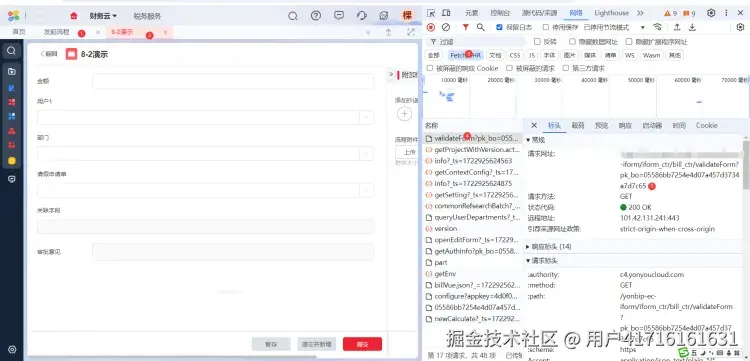Click the 暂存 button

coord(271,344)
